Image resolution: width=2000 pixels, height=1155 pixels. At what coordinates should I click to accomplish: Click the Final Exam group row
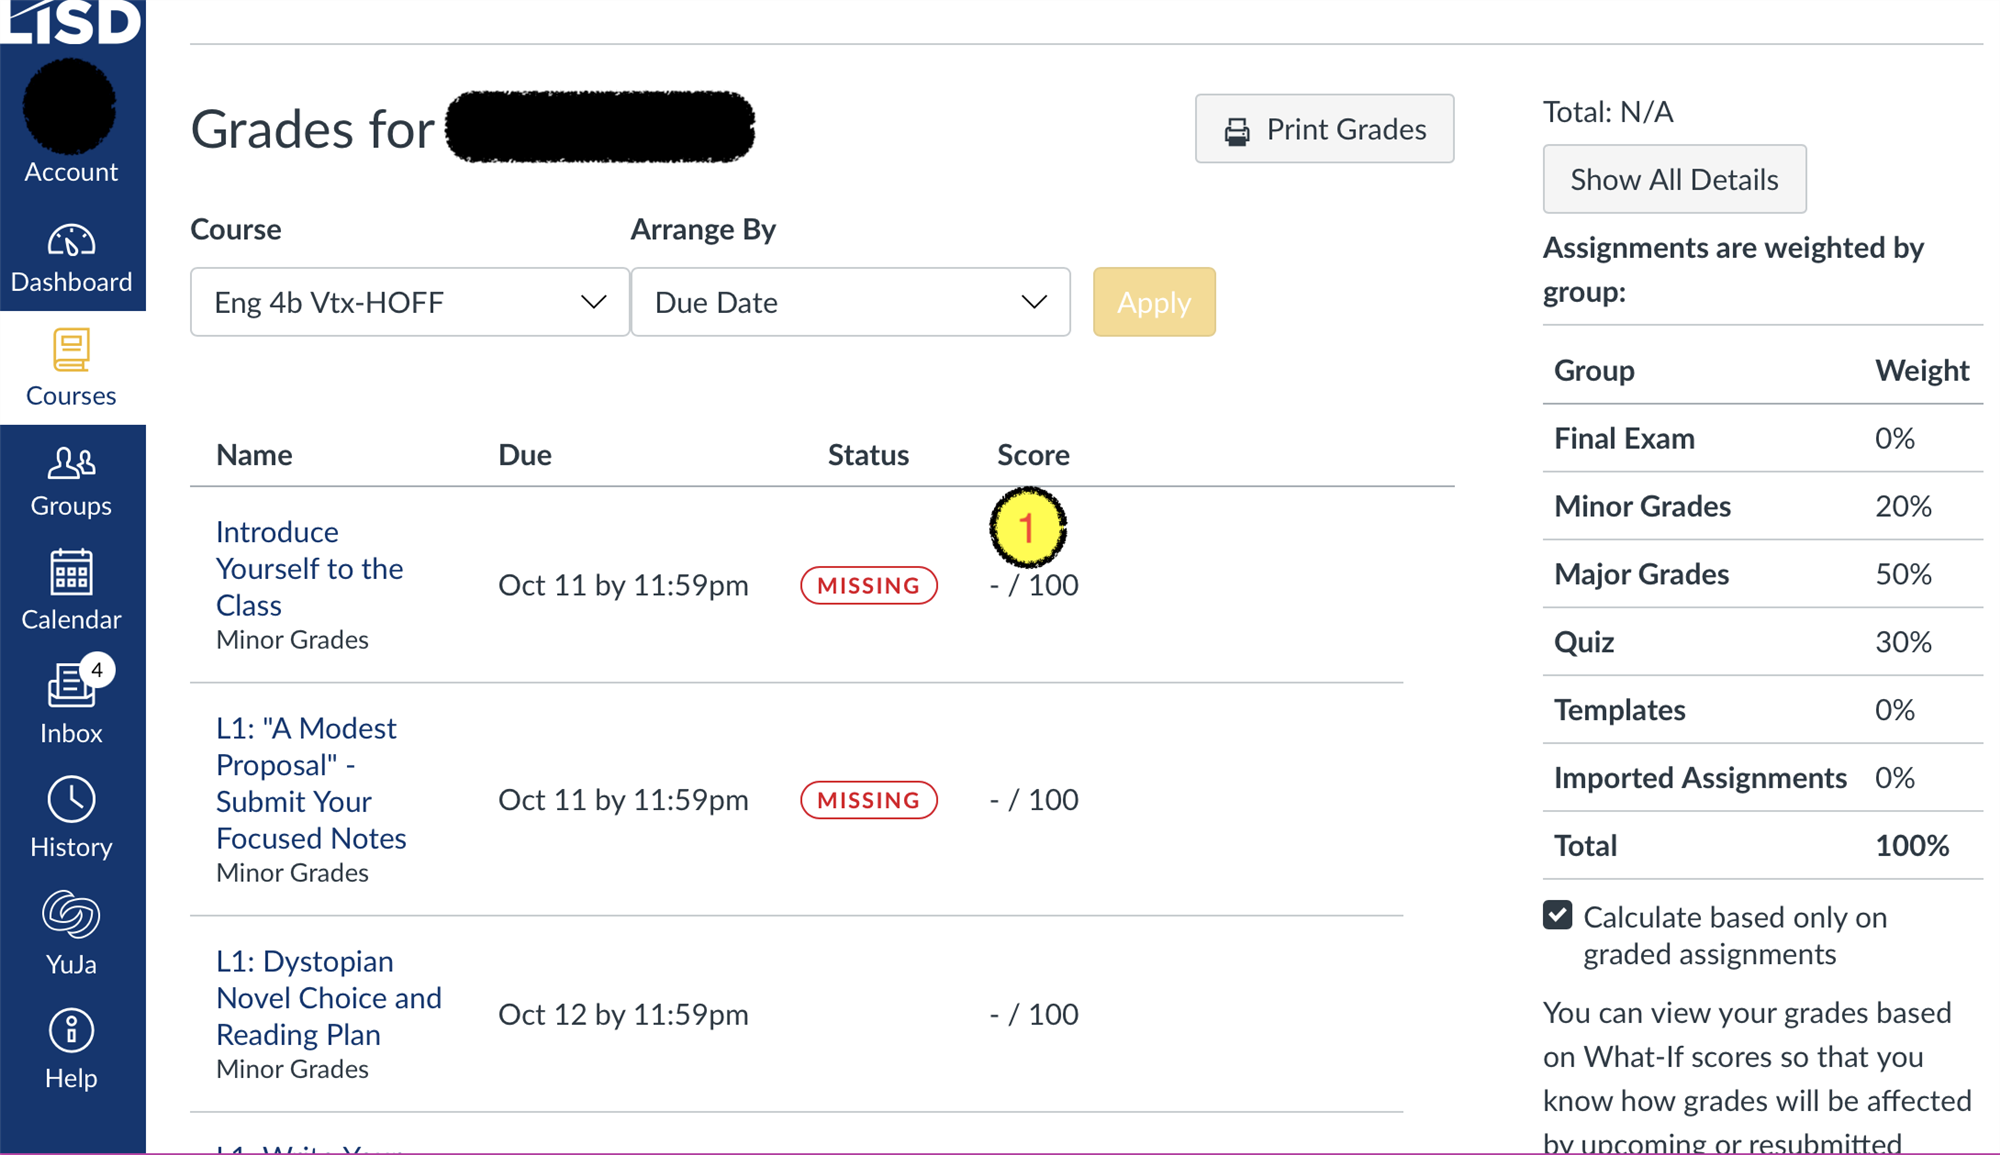(x=1763, y=438)
